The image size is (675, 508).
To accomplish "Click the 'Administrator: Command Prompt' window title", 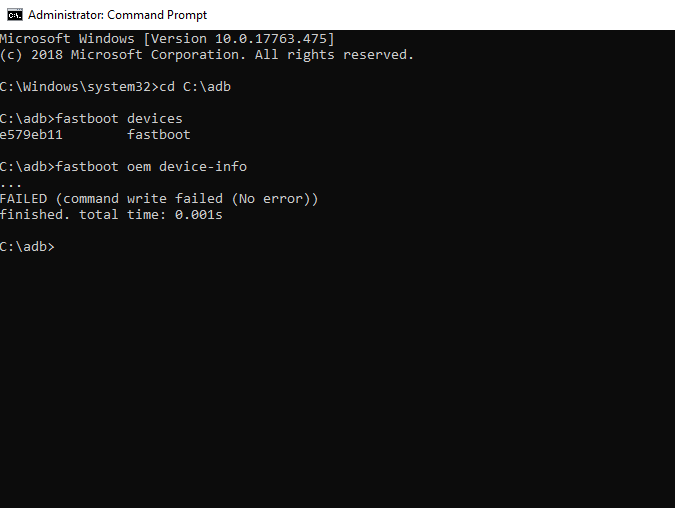I will pyautogui.click(x=117, y=15).
